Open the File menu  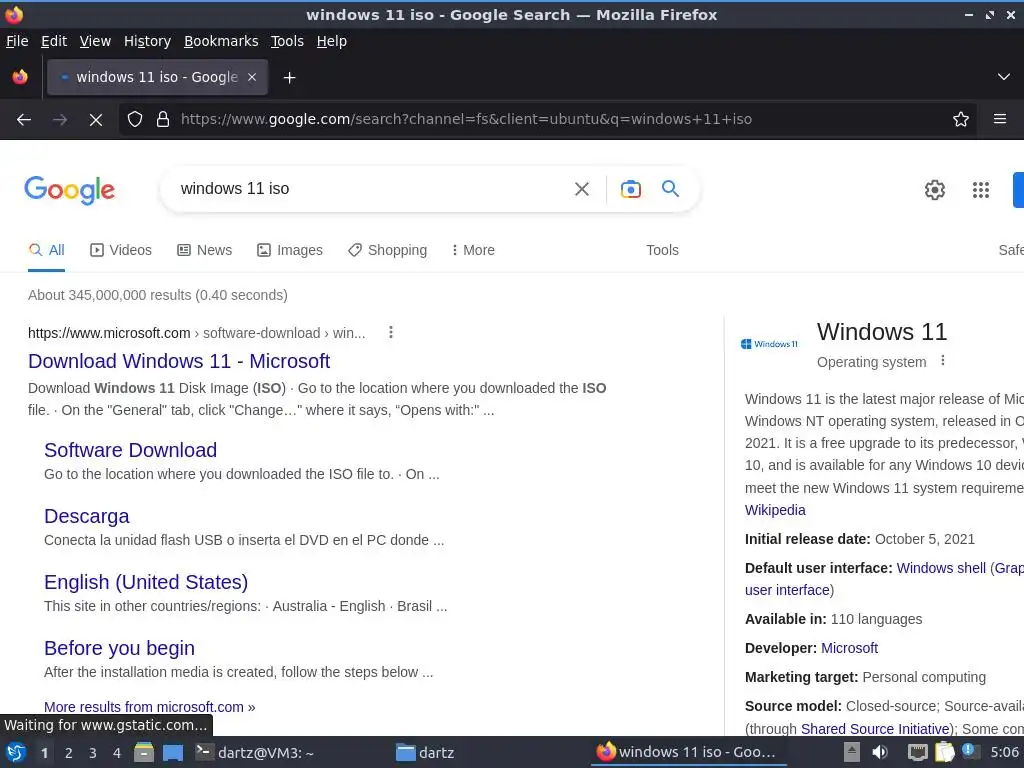[x=17, y=41]
